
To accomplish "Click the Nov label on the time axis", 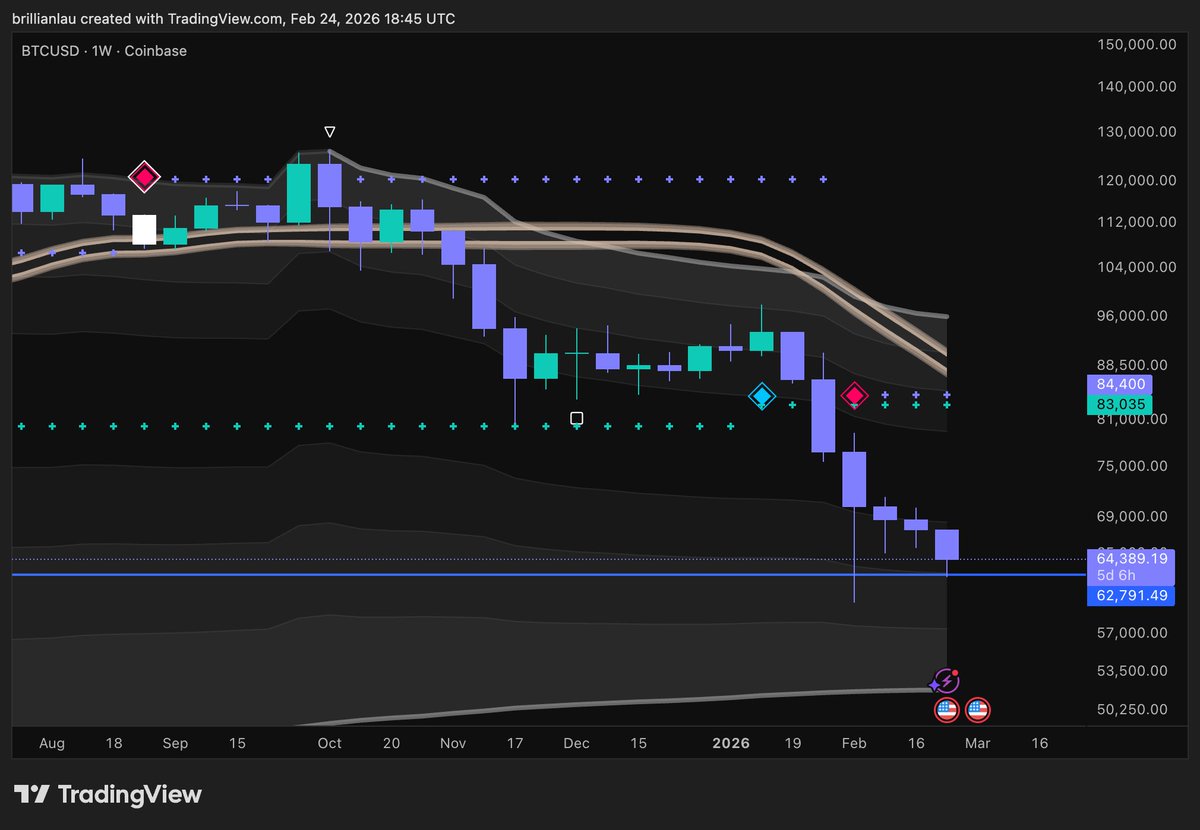I will pyautogui.click(x=453, y=743).
